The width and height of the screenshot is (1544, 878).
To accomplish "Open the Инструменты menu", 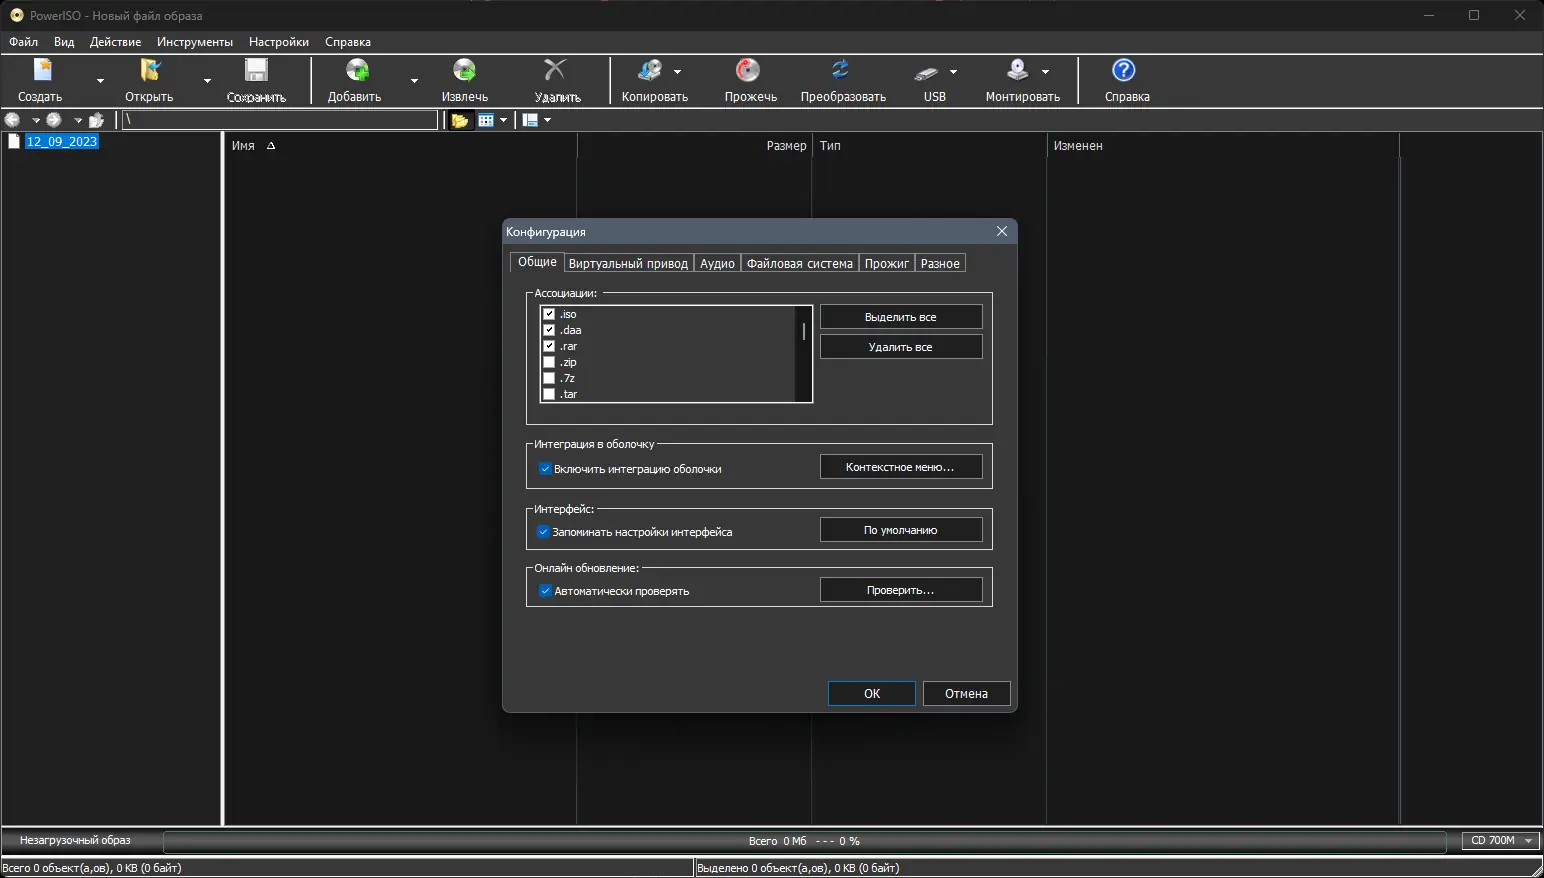I will coord(195,42).
